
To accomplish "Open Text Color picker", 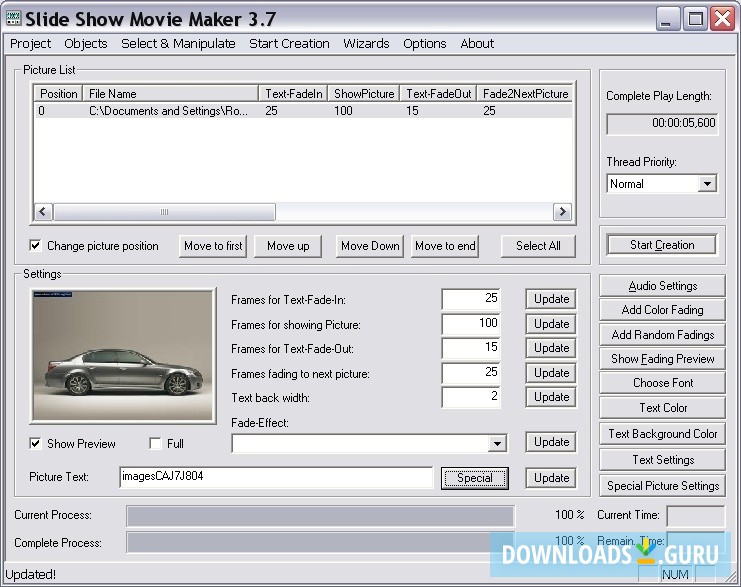I will 663,408.
